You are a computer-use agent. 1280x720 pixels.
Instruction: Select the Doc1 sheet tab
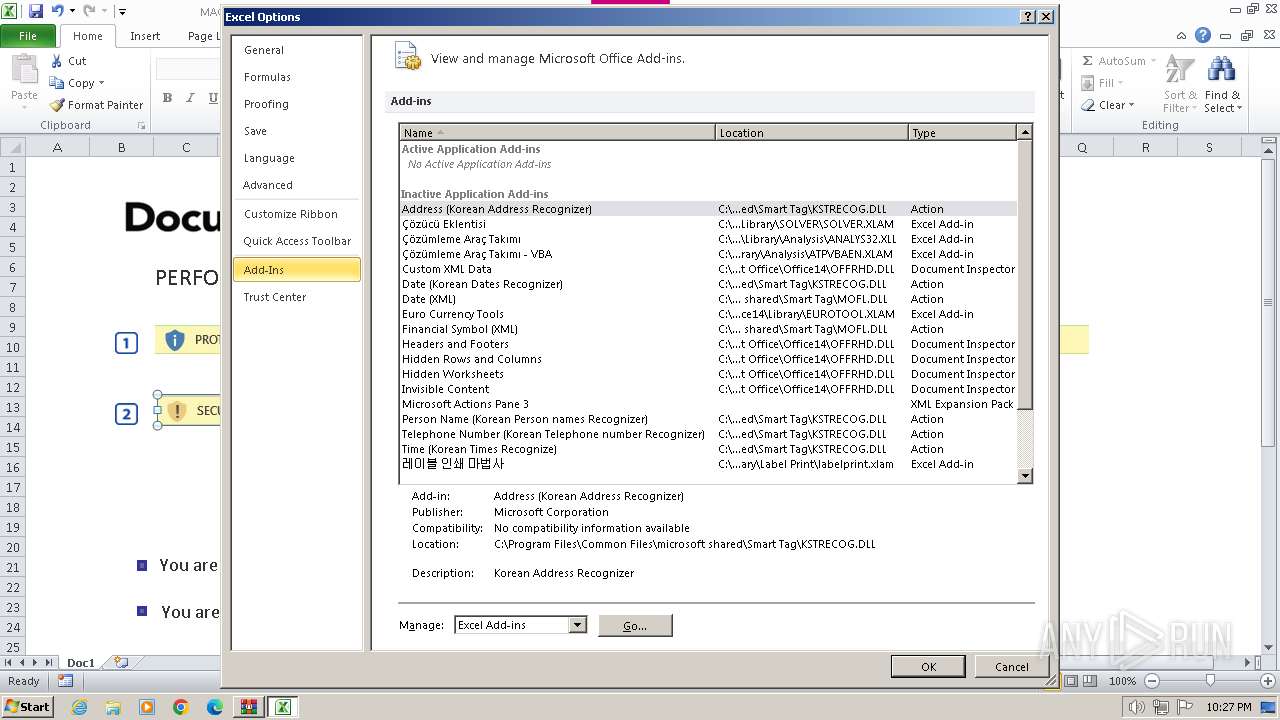81,662
